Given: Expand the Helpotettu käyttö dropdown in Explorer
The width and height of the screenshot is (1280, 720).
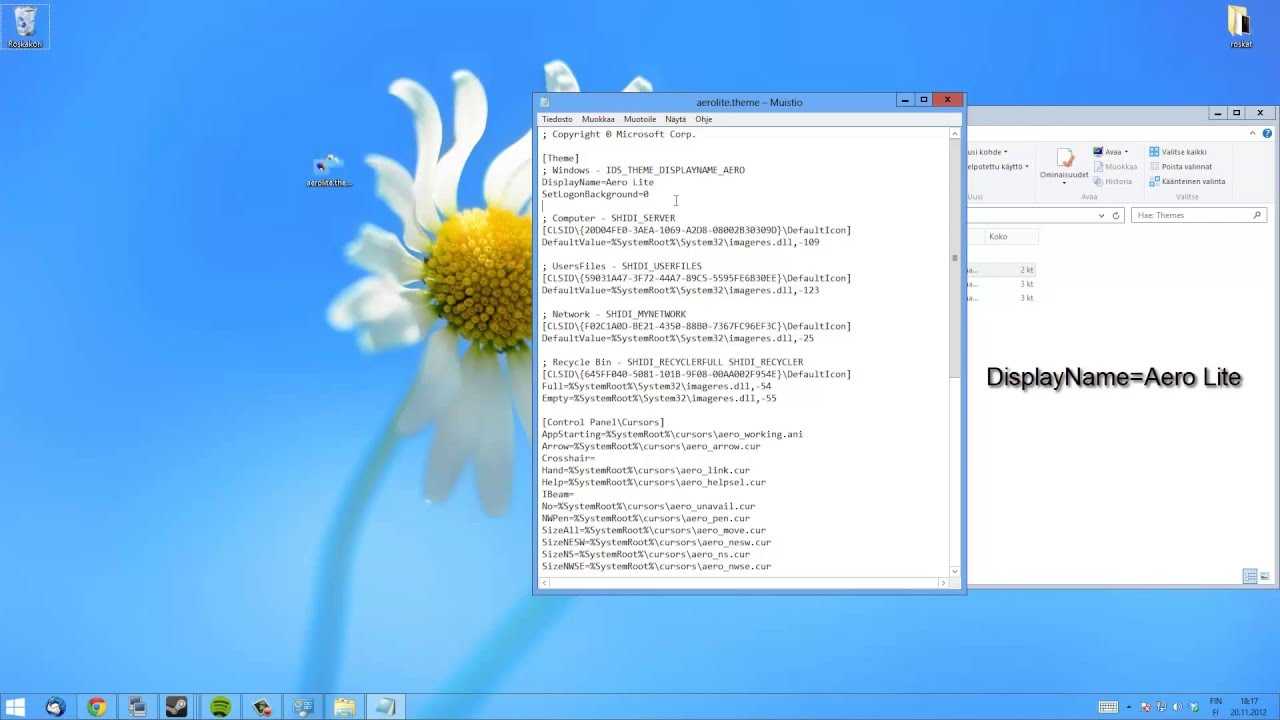Looking at the screenshot, I should pyautogui.click(x=1027, y=167).
